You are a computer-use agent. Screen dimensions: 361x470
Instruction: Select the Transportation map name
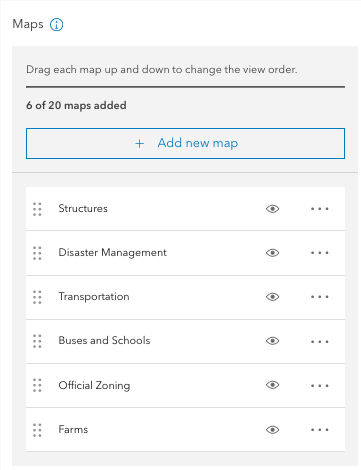(x=94, y=297)
